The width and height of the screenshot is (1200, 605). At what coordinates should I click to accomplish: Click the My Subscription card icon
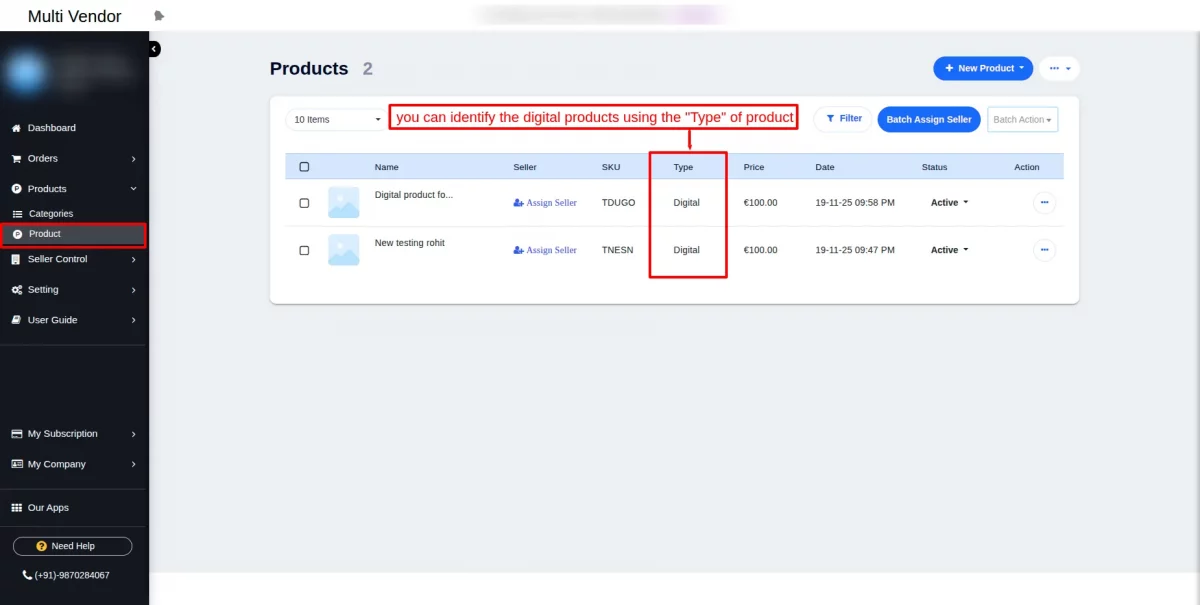[16, 434]
